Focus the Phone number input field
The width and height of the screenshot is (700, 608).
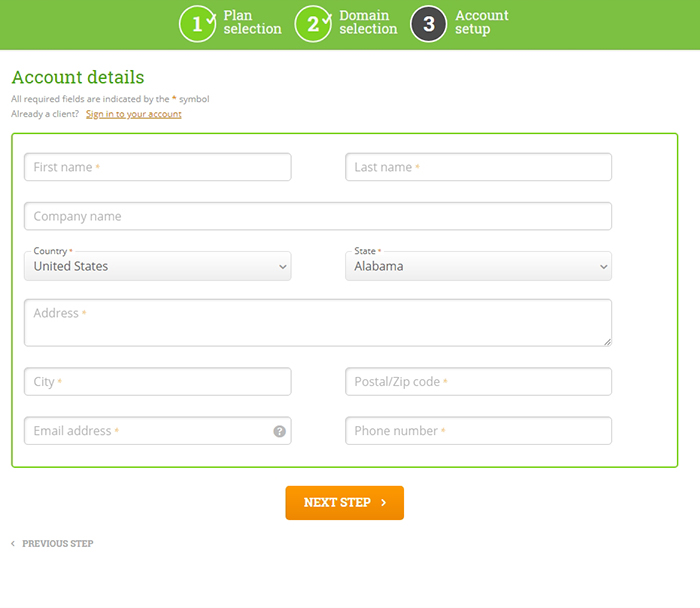(478, 431)
